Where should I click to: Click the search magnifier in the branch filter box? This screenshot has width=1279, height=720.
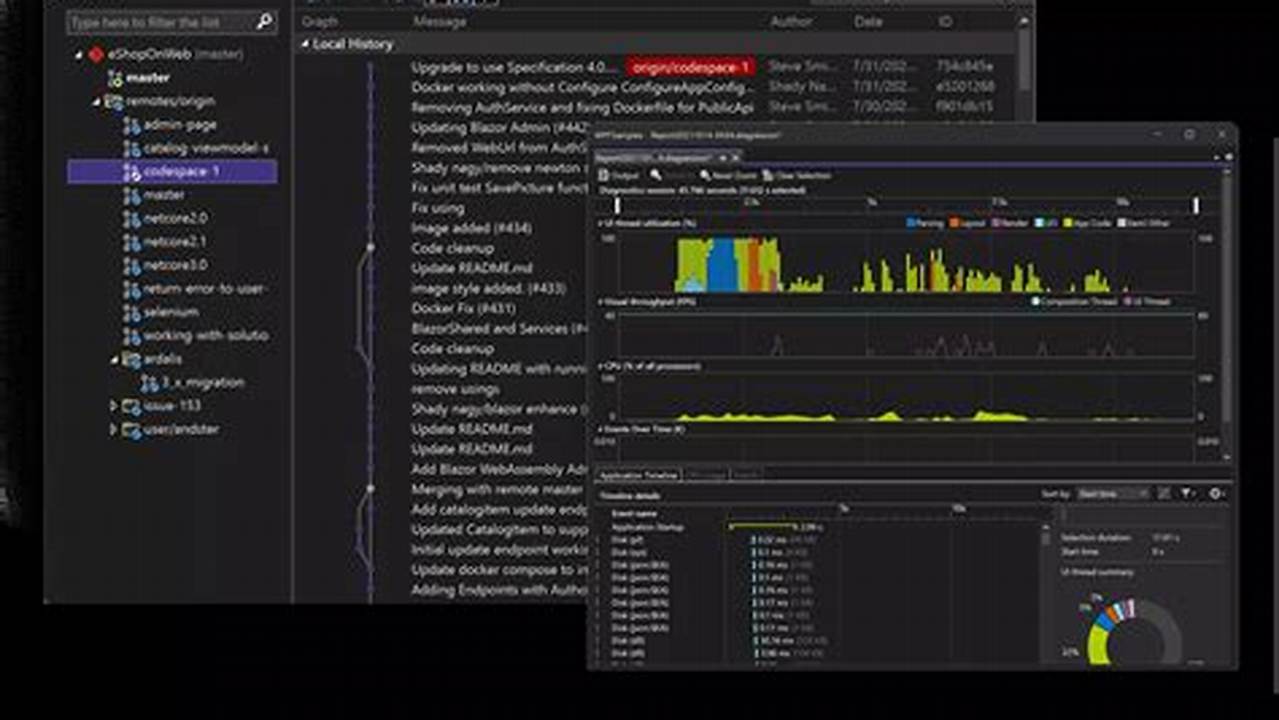pyautogui.click(x=262, y=20)
